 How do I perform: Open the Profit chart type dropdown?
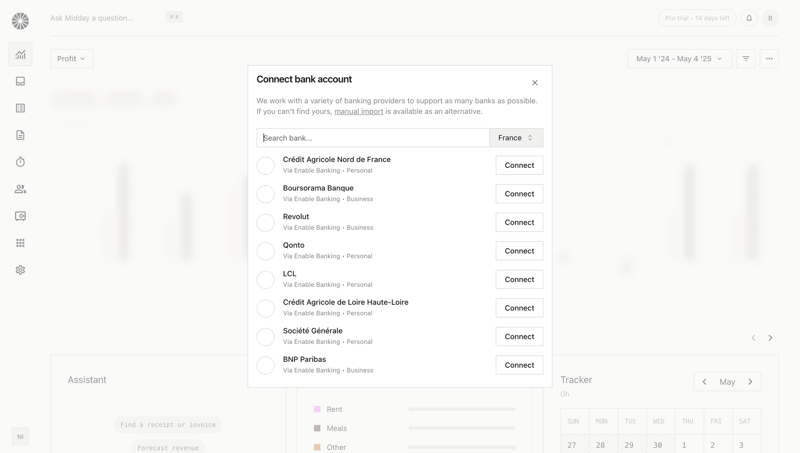[71, 59]
